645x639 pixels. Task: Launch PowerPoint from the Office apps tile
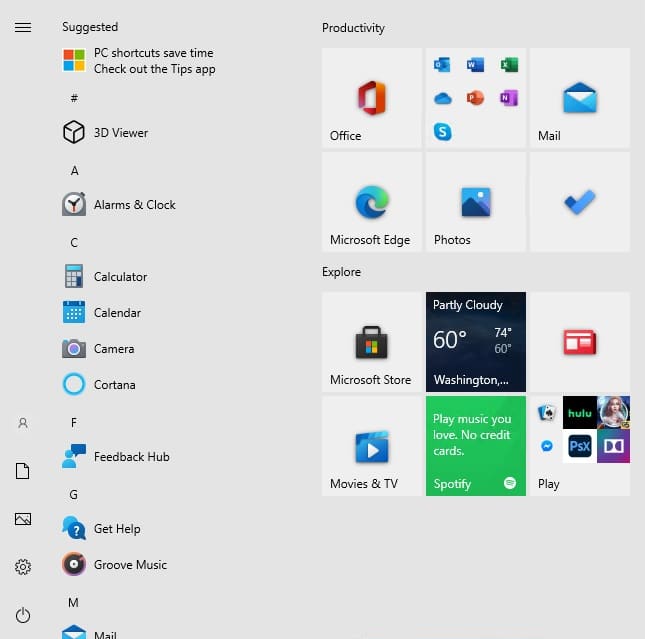[476, 98]
